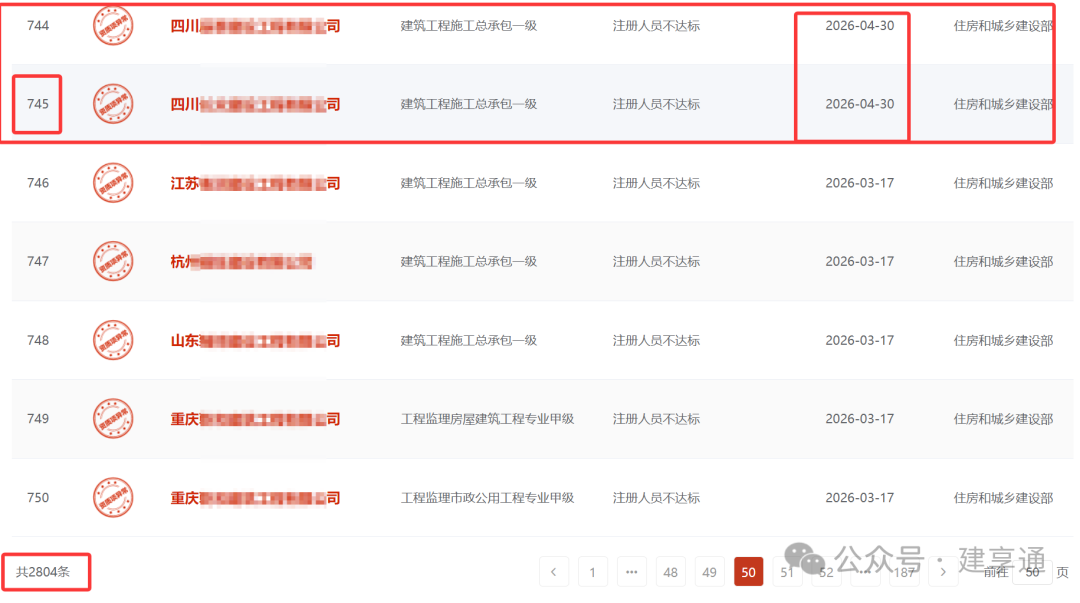The width and height of the screenshot is (1080, 603).
Task: Click the red stamp icon in row 747
Action: 113,261
